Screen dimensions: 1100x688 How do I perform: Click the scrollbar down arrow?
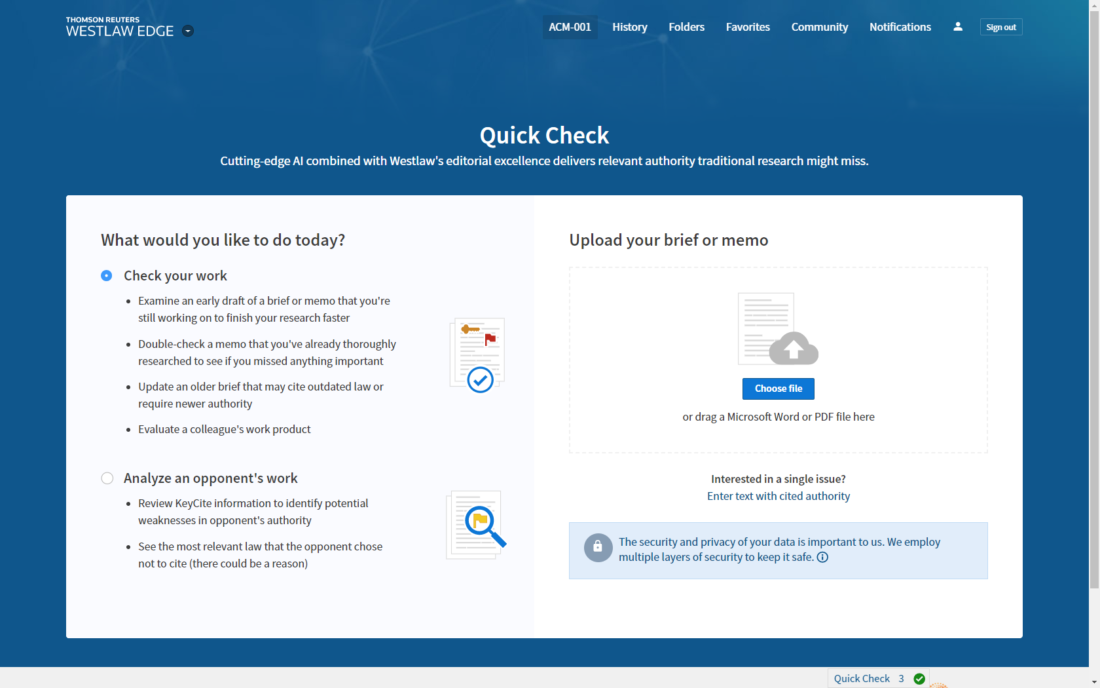pos(1094,682)
